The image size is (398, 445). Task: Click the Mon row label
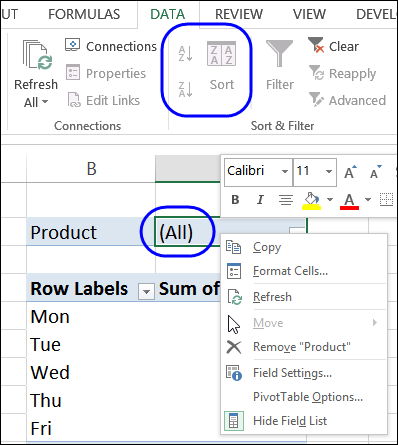[x=91, y=316]
